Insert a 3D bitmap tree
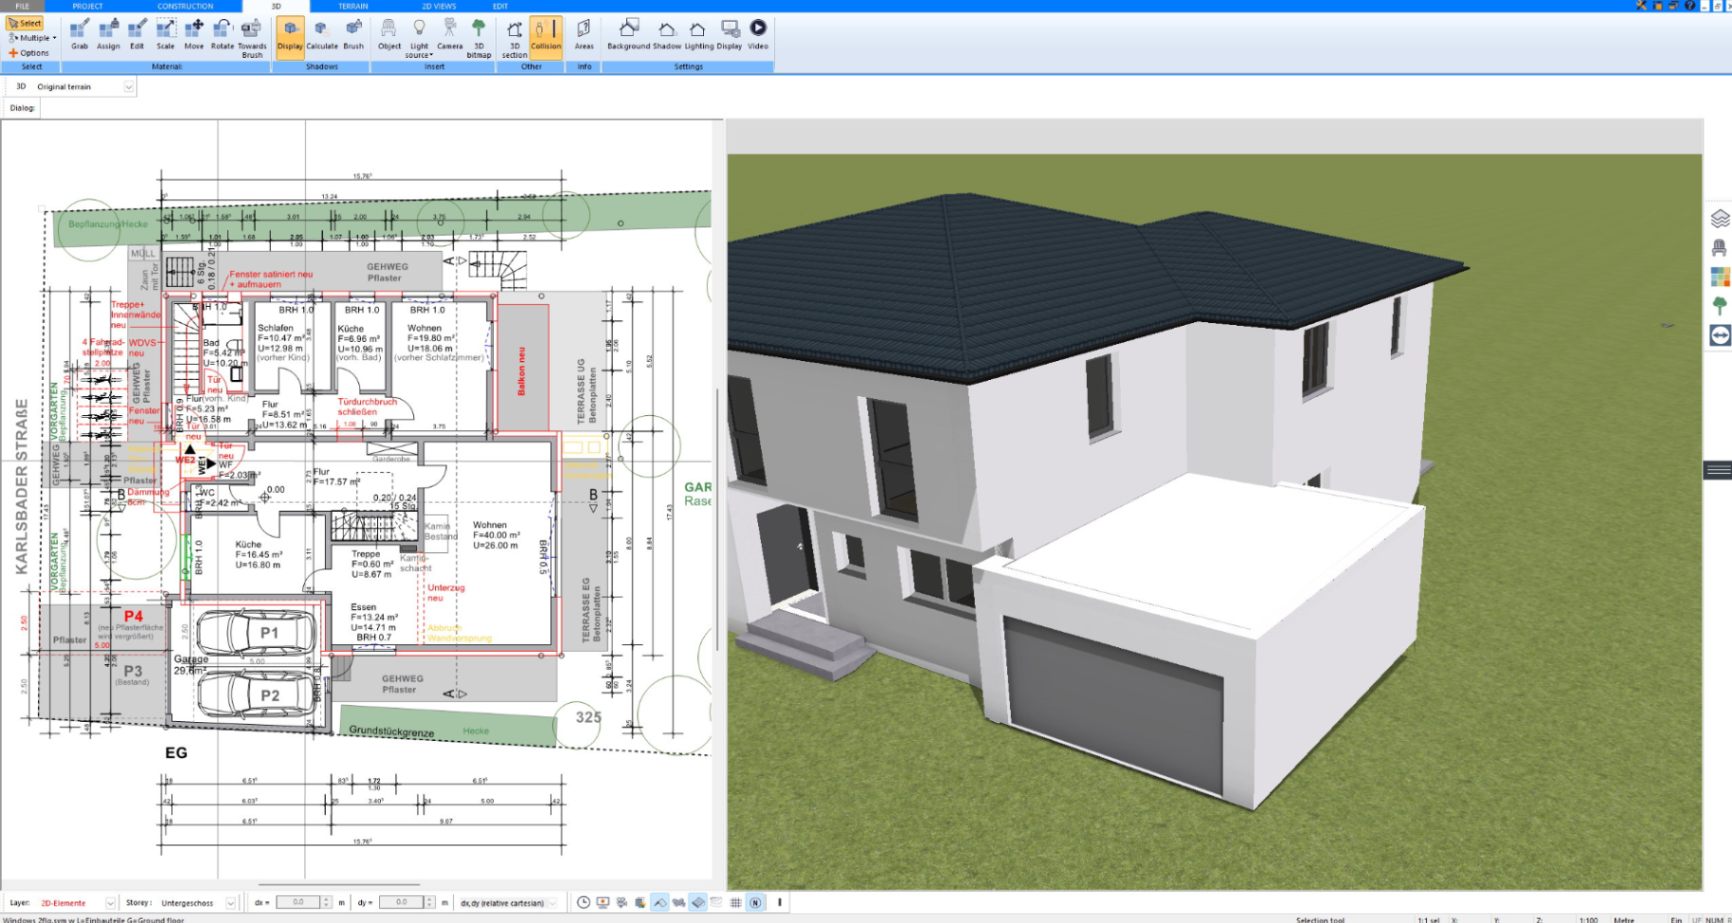The image size is (1732, 923). [479, 38]
